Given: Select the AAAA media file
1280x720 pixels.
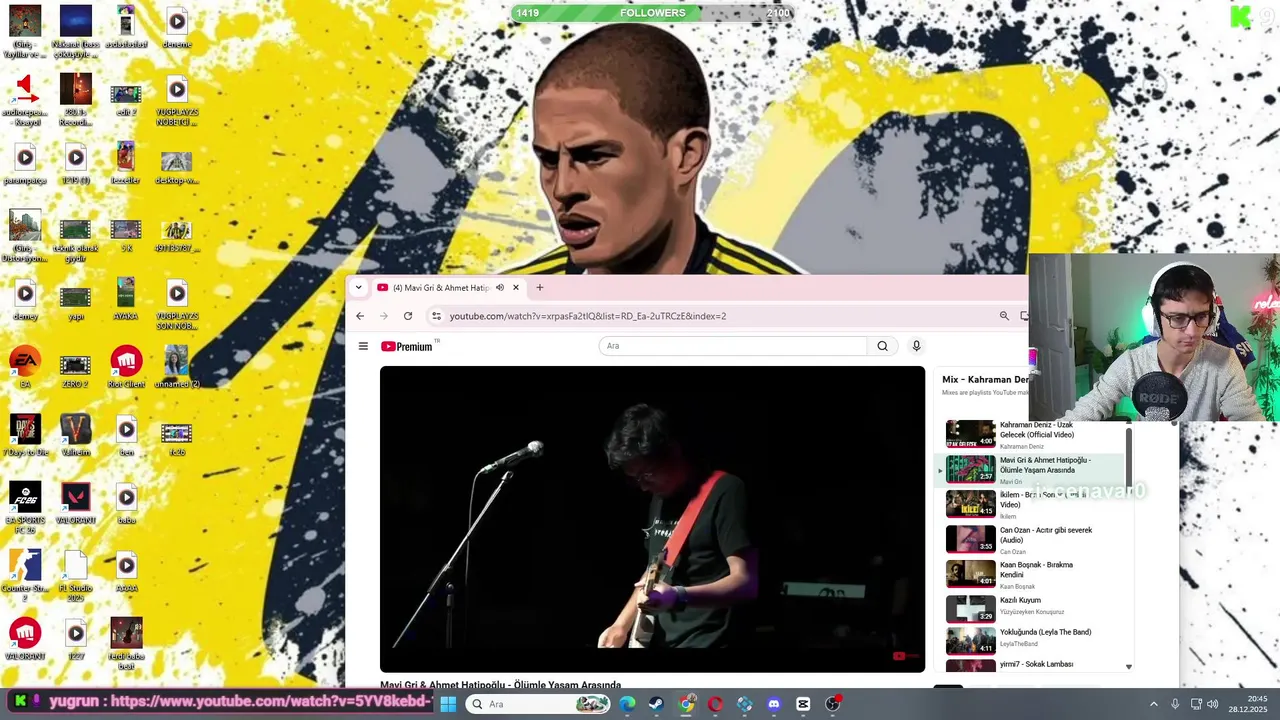Looking at the screenshot, I should [x=126, y=571].
